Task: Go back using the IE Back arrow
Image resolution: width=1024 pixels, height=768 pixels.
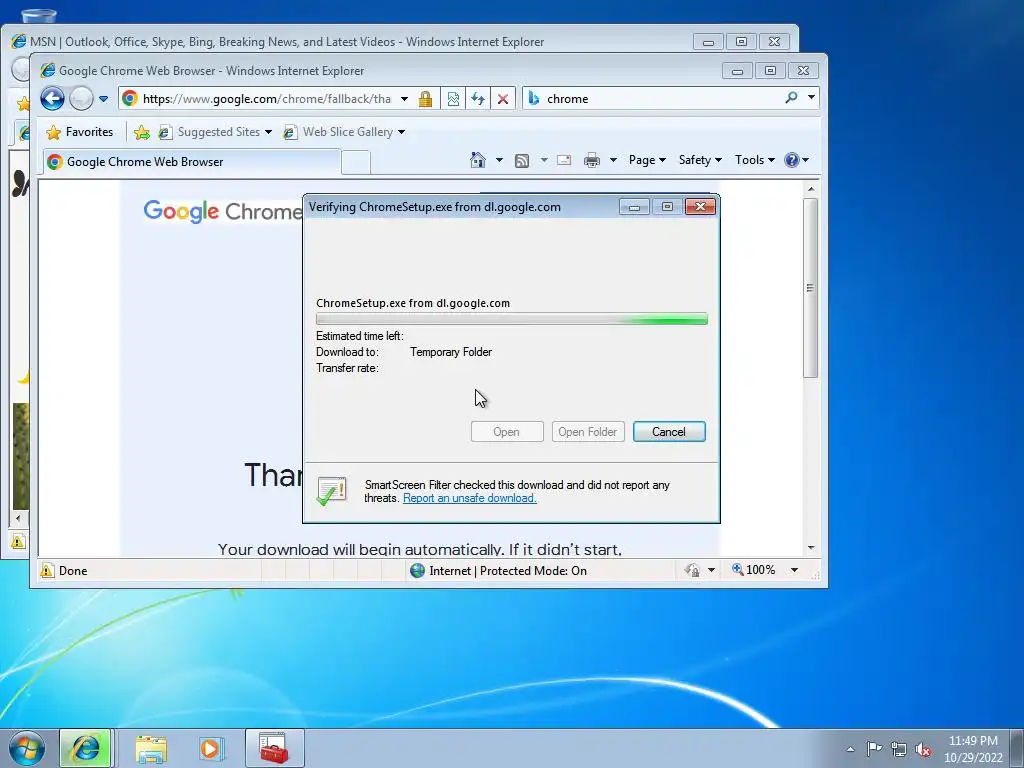Action: [x=52, y=99]
